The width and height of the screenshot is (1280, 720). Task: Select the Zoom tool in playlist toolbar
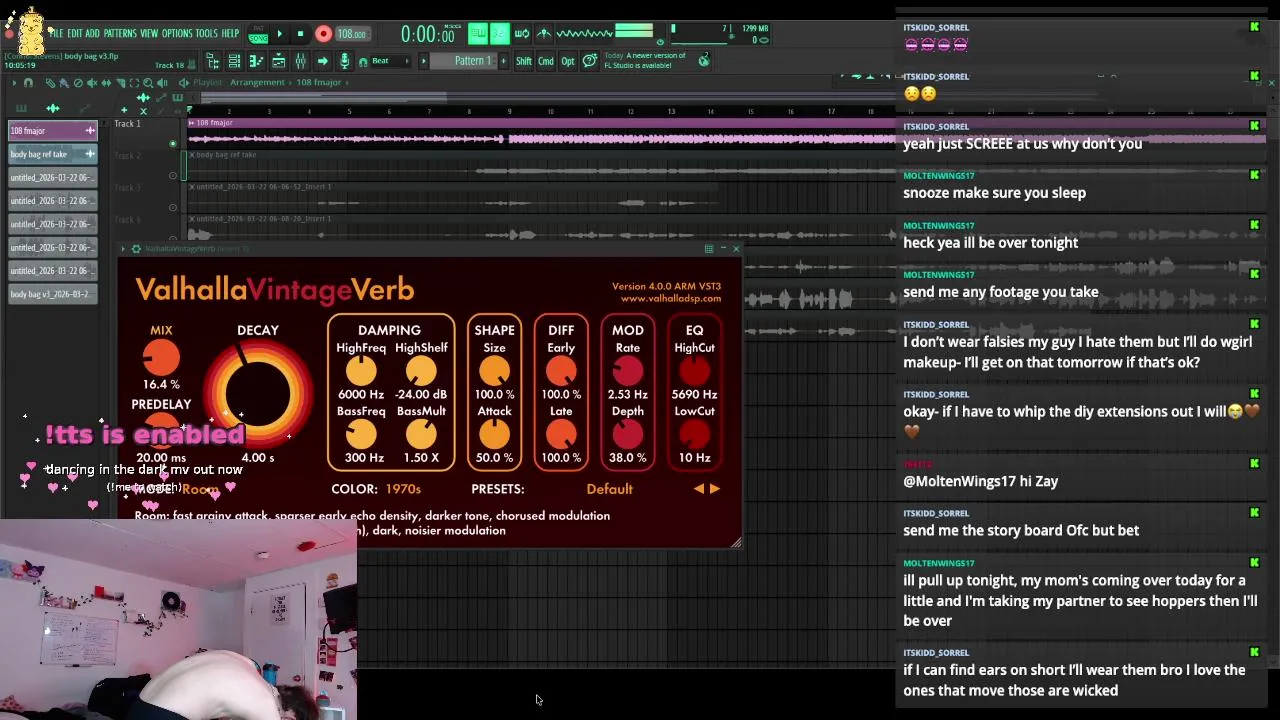coord(148,83)
